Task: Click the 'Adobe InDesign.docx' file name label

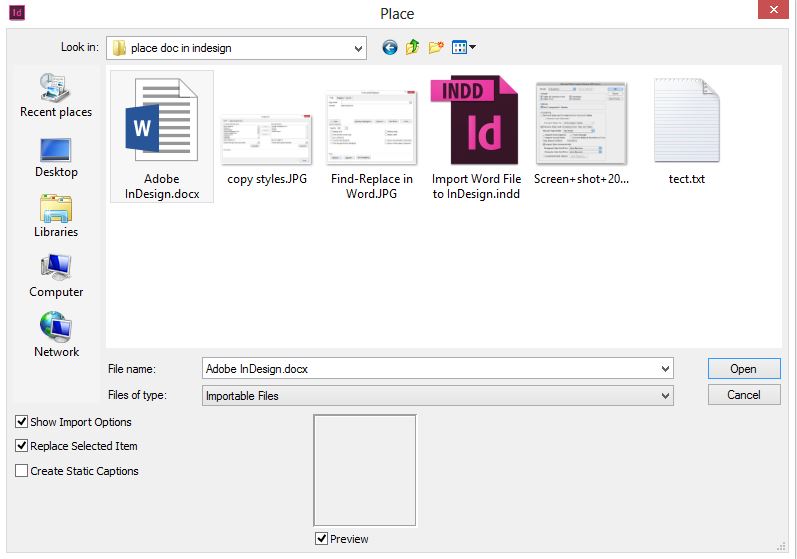Action: click(x=162, y=186)
